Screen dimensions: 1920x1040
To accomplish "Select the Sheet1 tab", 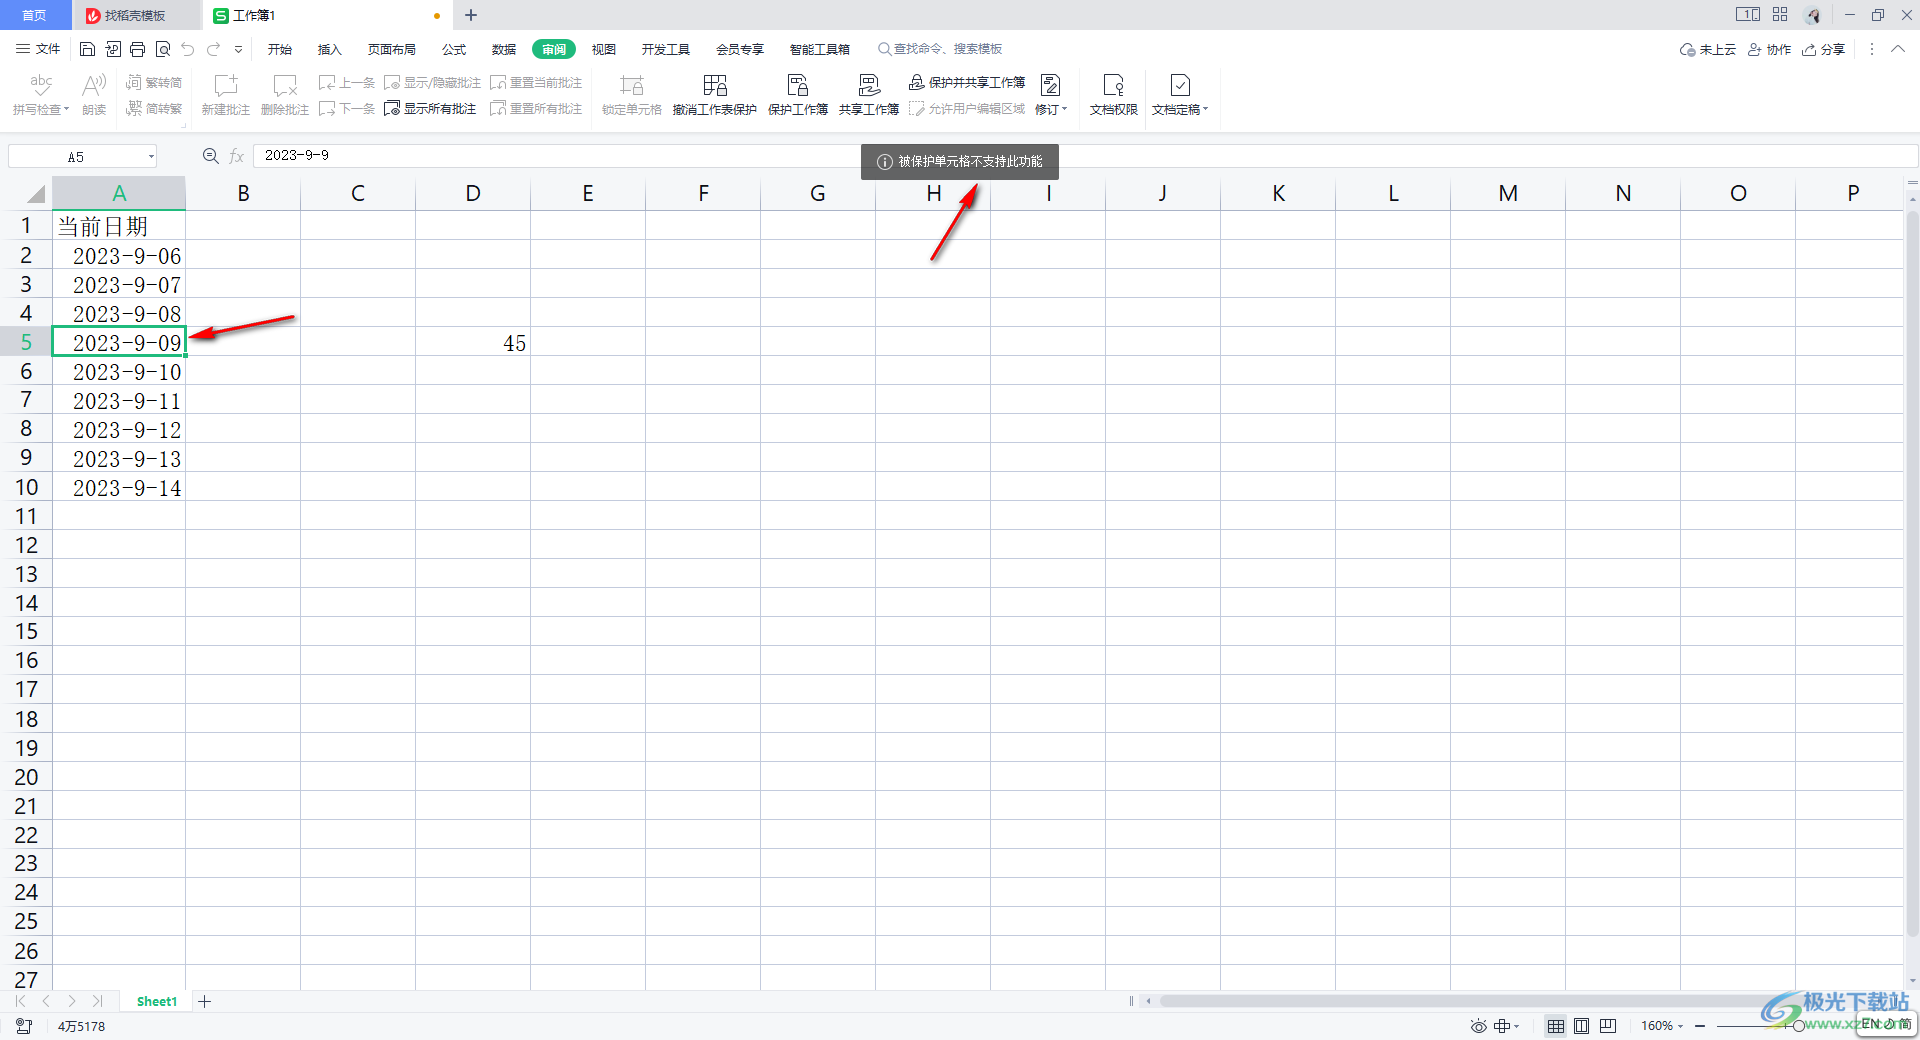I will pyautogui.click(x=157, y=1001).
